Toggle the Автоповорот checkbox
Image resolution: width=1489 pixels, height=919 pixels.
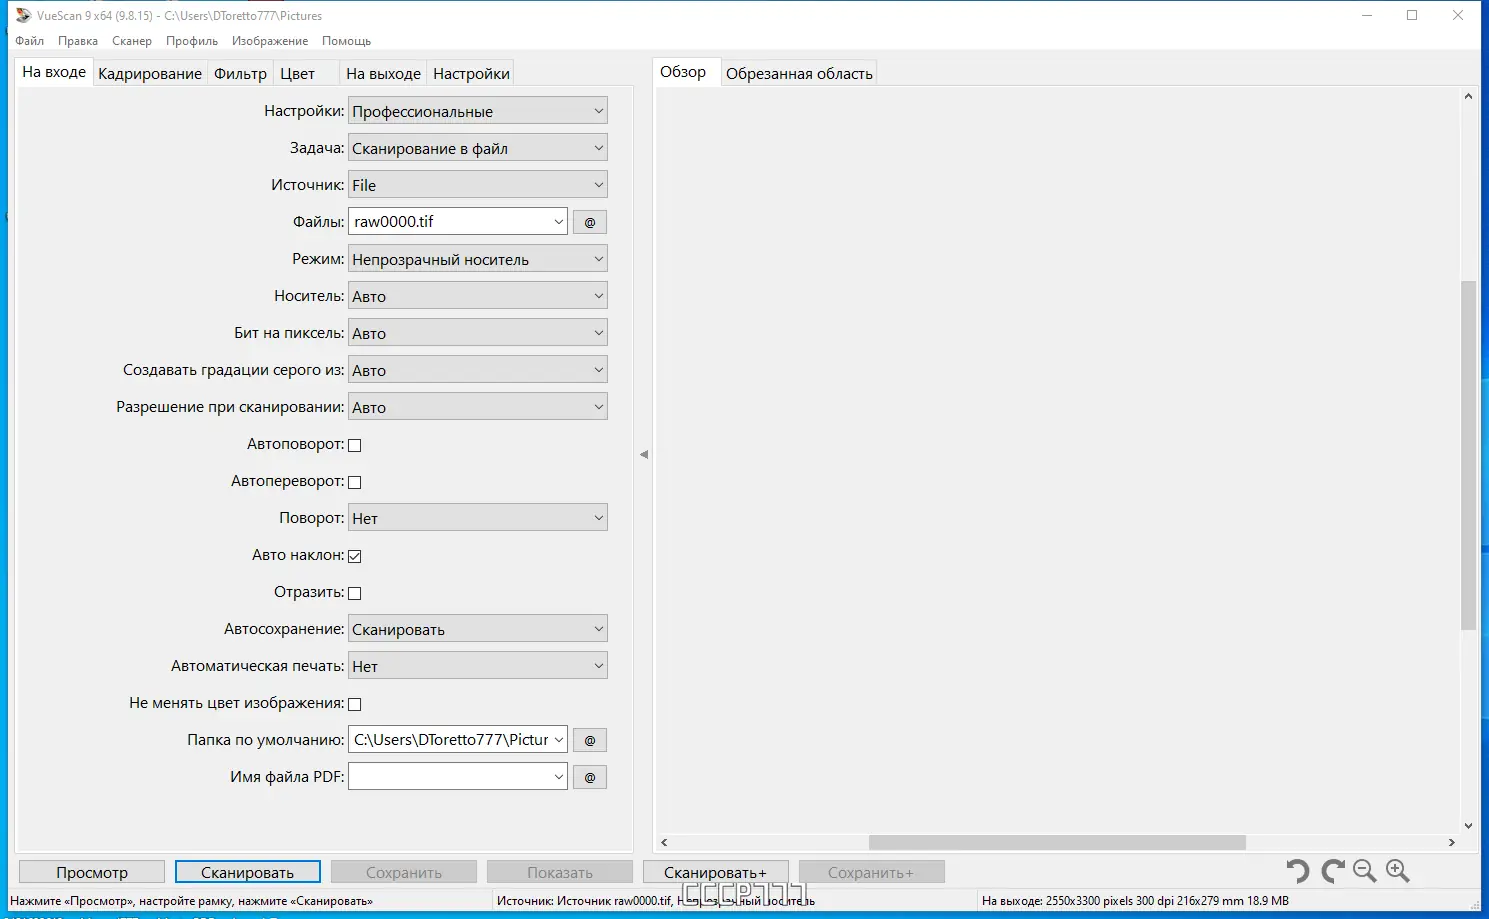(354, 445)
